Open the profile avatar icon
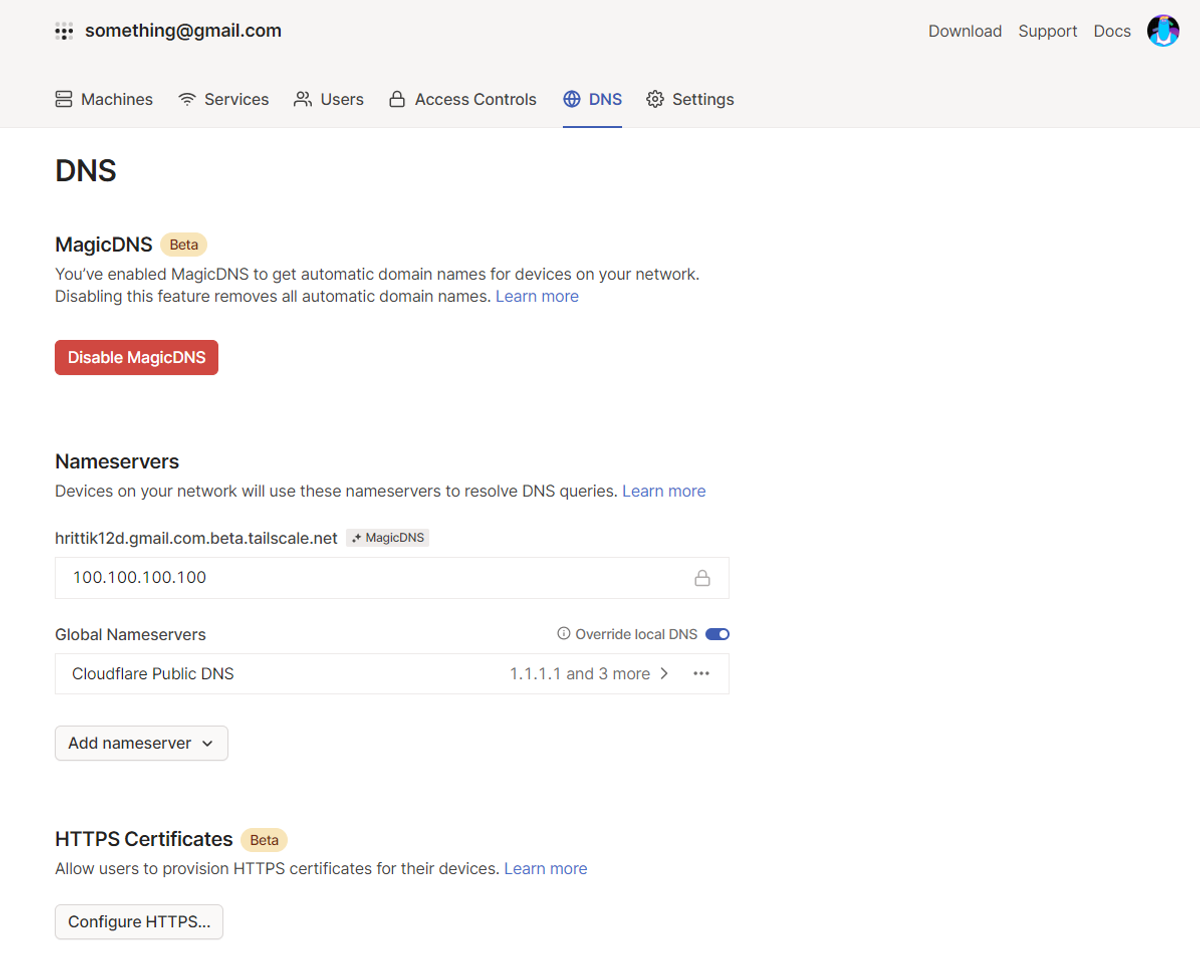The width and height of the screenshot is (1200, 955). coord(1163,31)
